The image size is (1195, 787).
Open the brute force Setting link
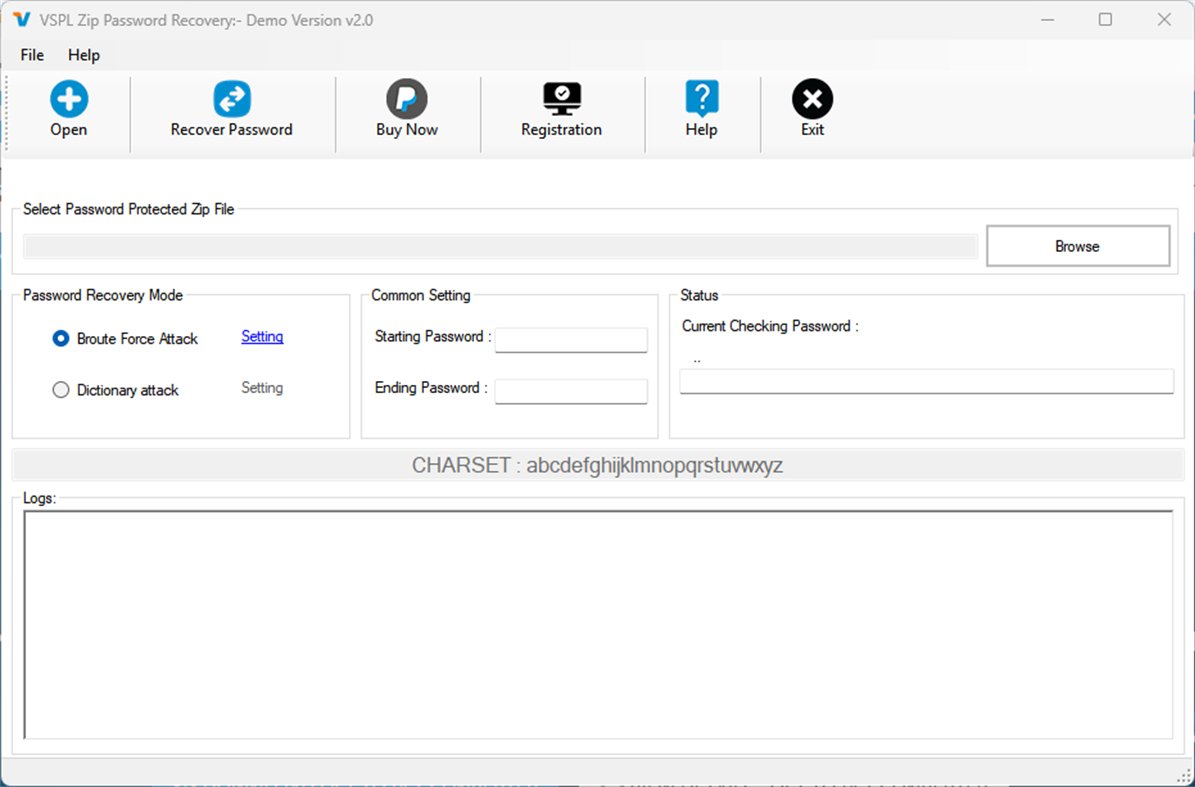262,337
